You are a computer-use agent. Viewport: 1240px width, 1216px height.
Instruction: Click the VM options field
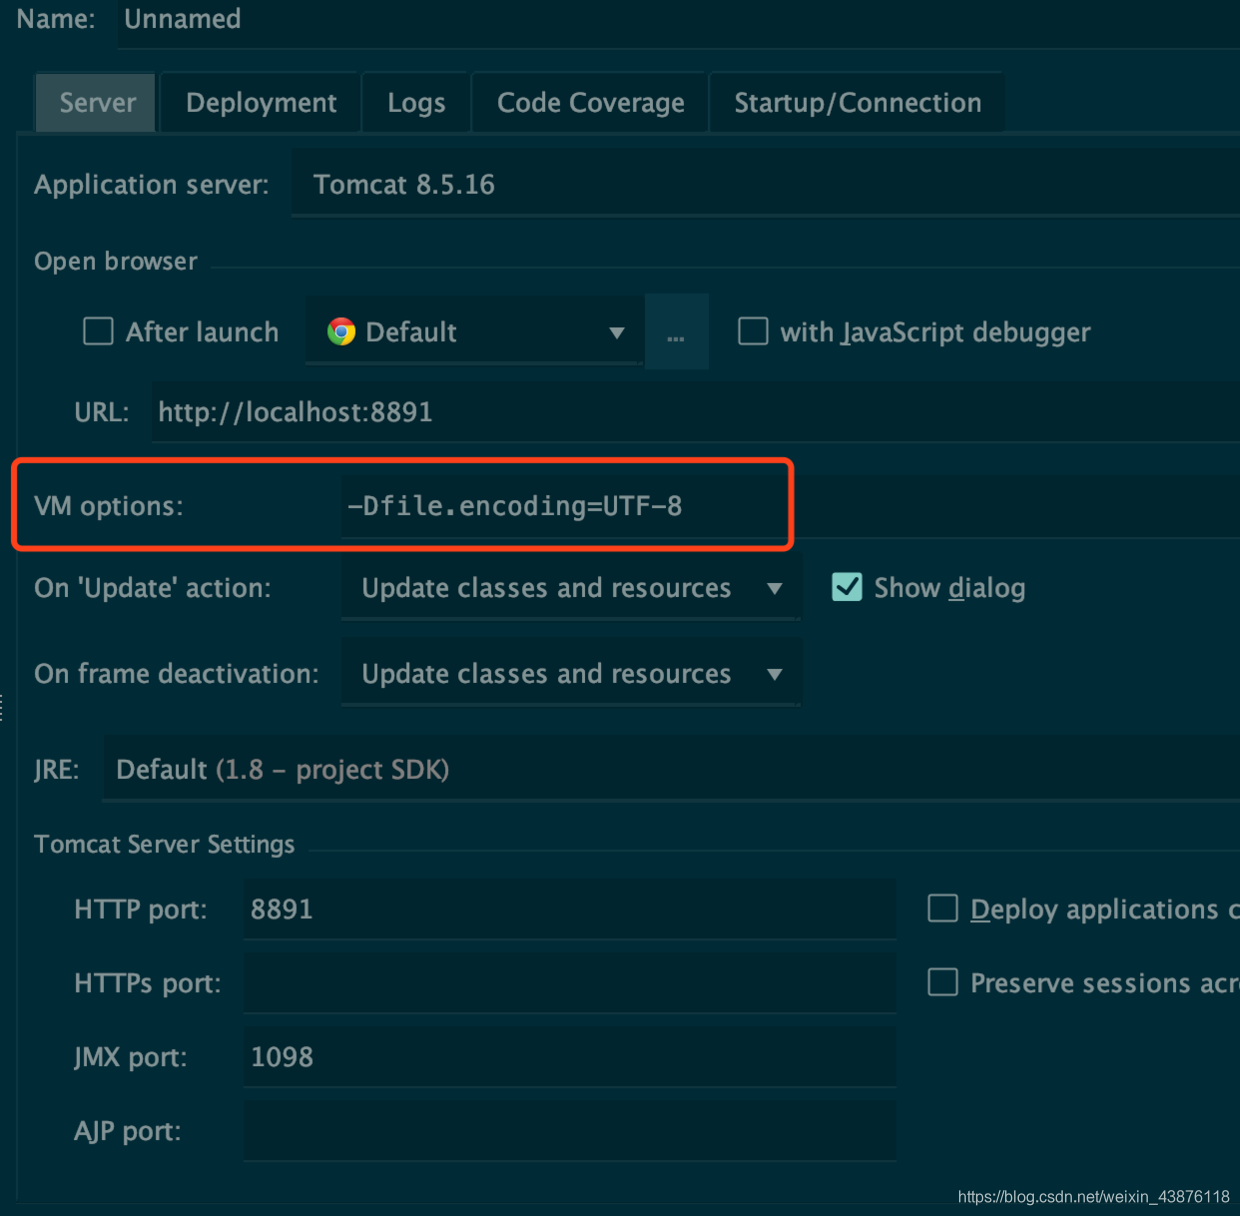click(x=790, y=506)
